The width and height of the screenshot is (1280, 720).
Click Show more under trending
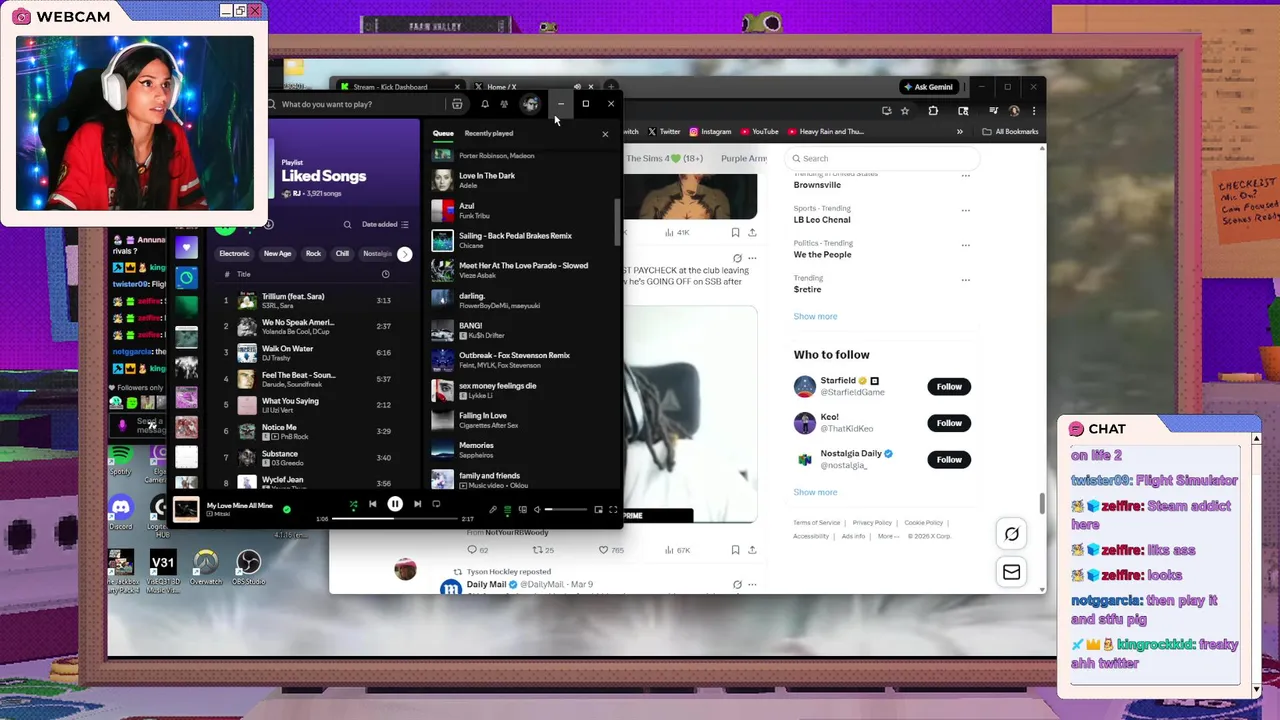(815, 316)
